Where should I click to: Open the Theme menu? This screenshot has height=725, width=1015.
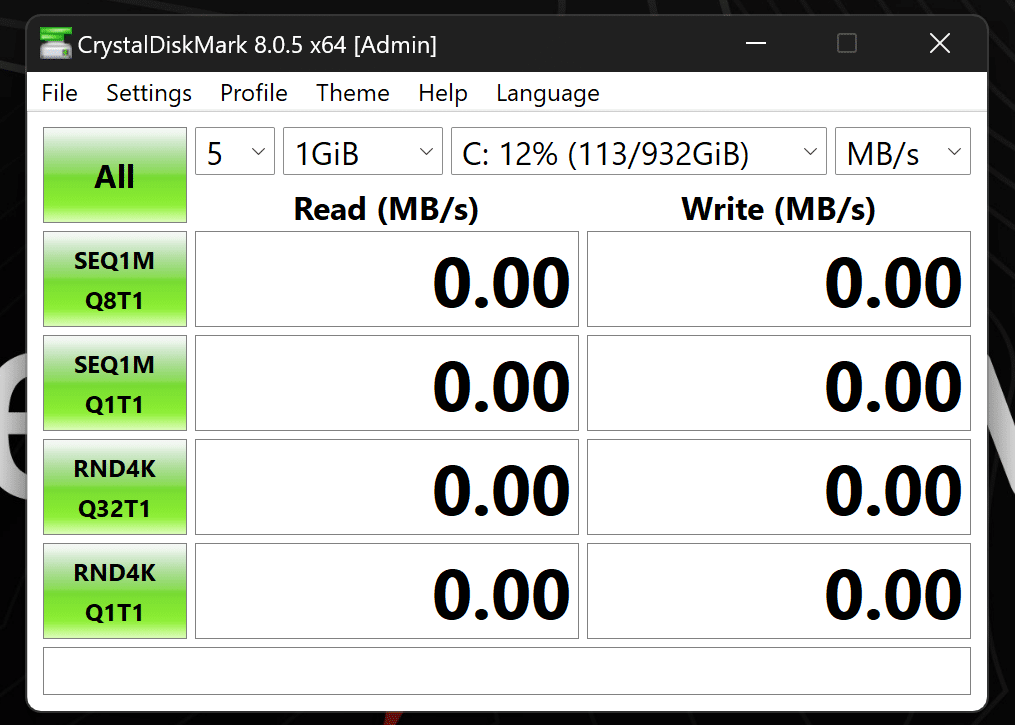[353, 93]
